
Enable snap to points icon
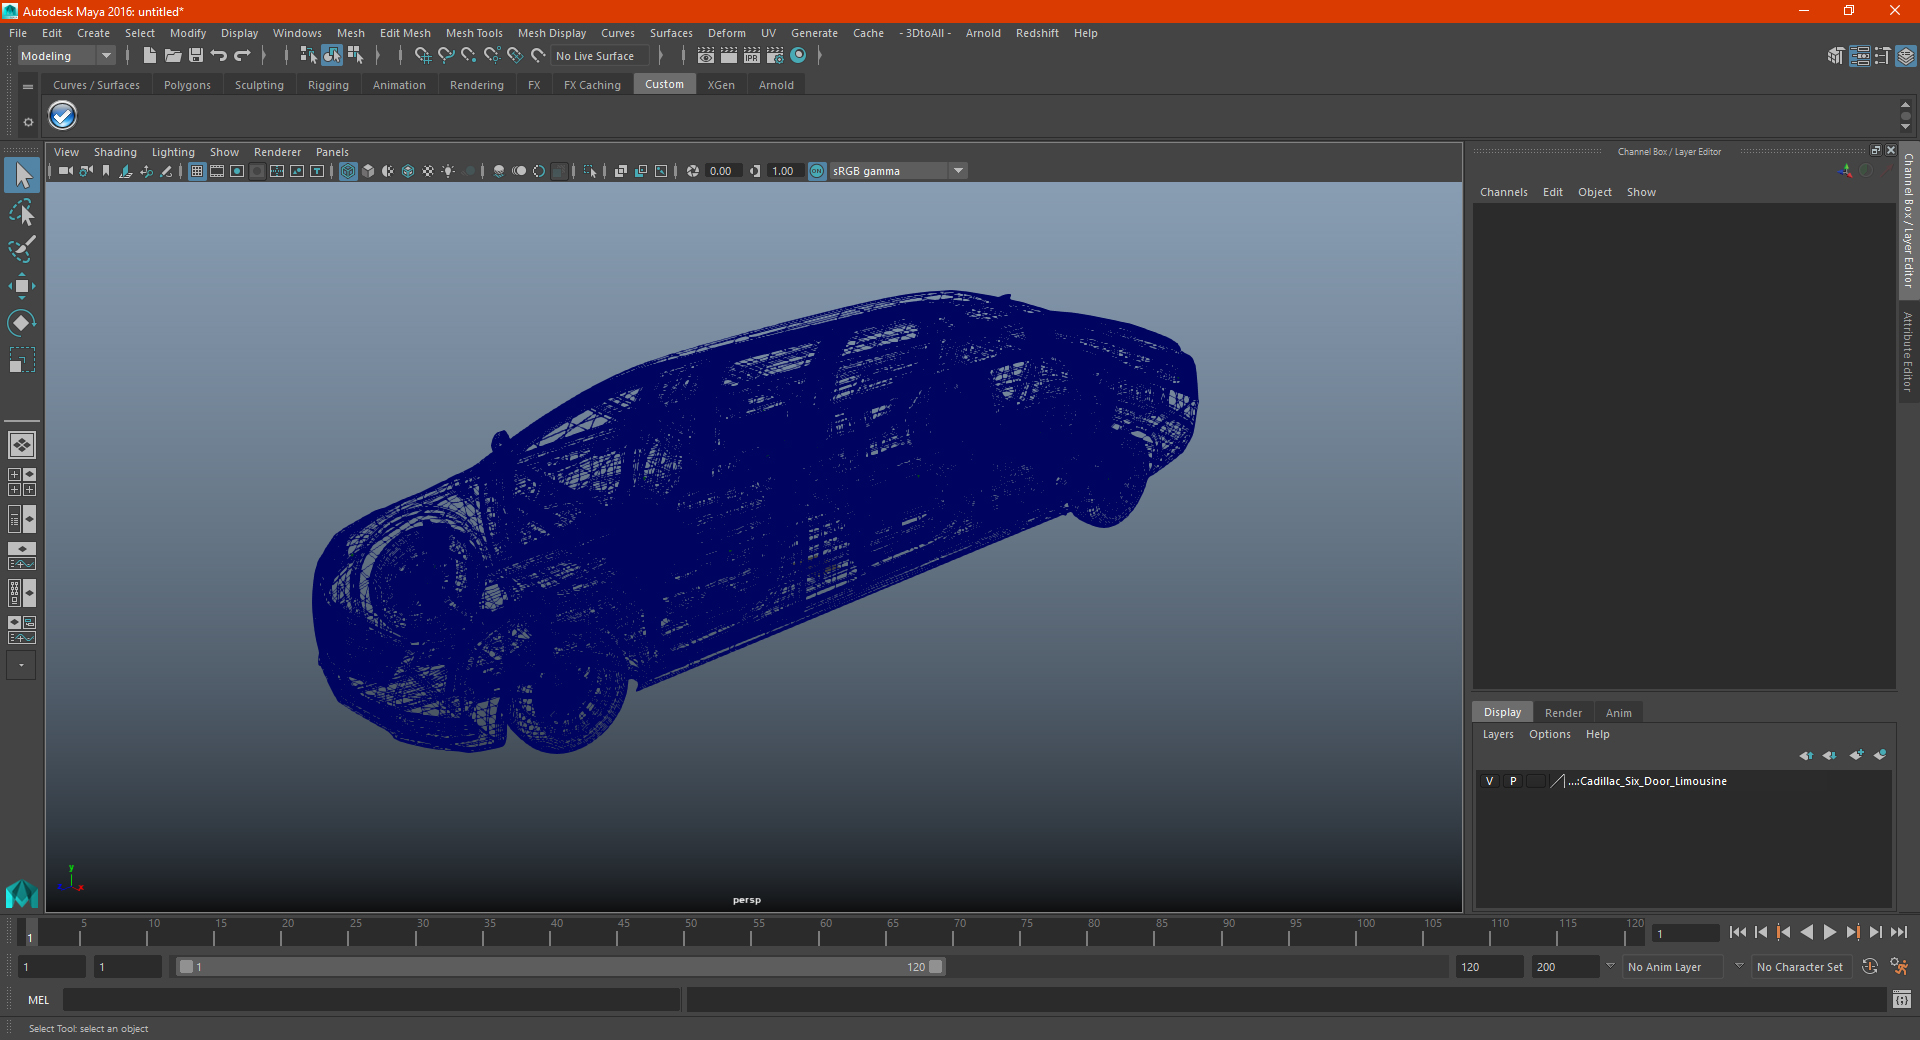[469, 56]
